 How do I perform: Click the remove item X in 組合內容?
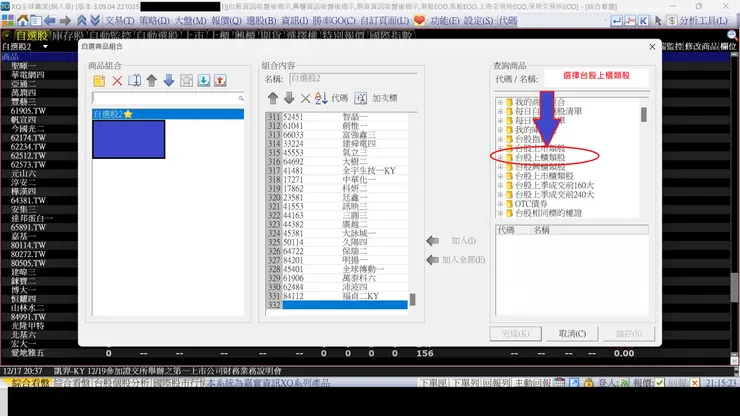[x=305, y=98]
